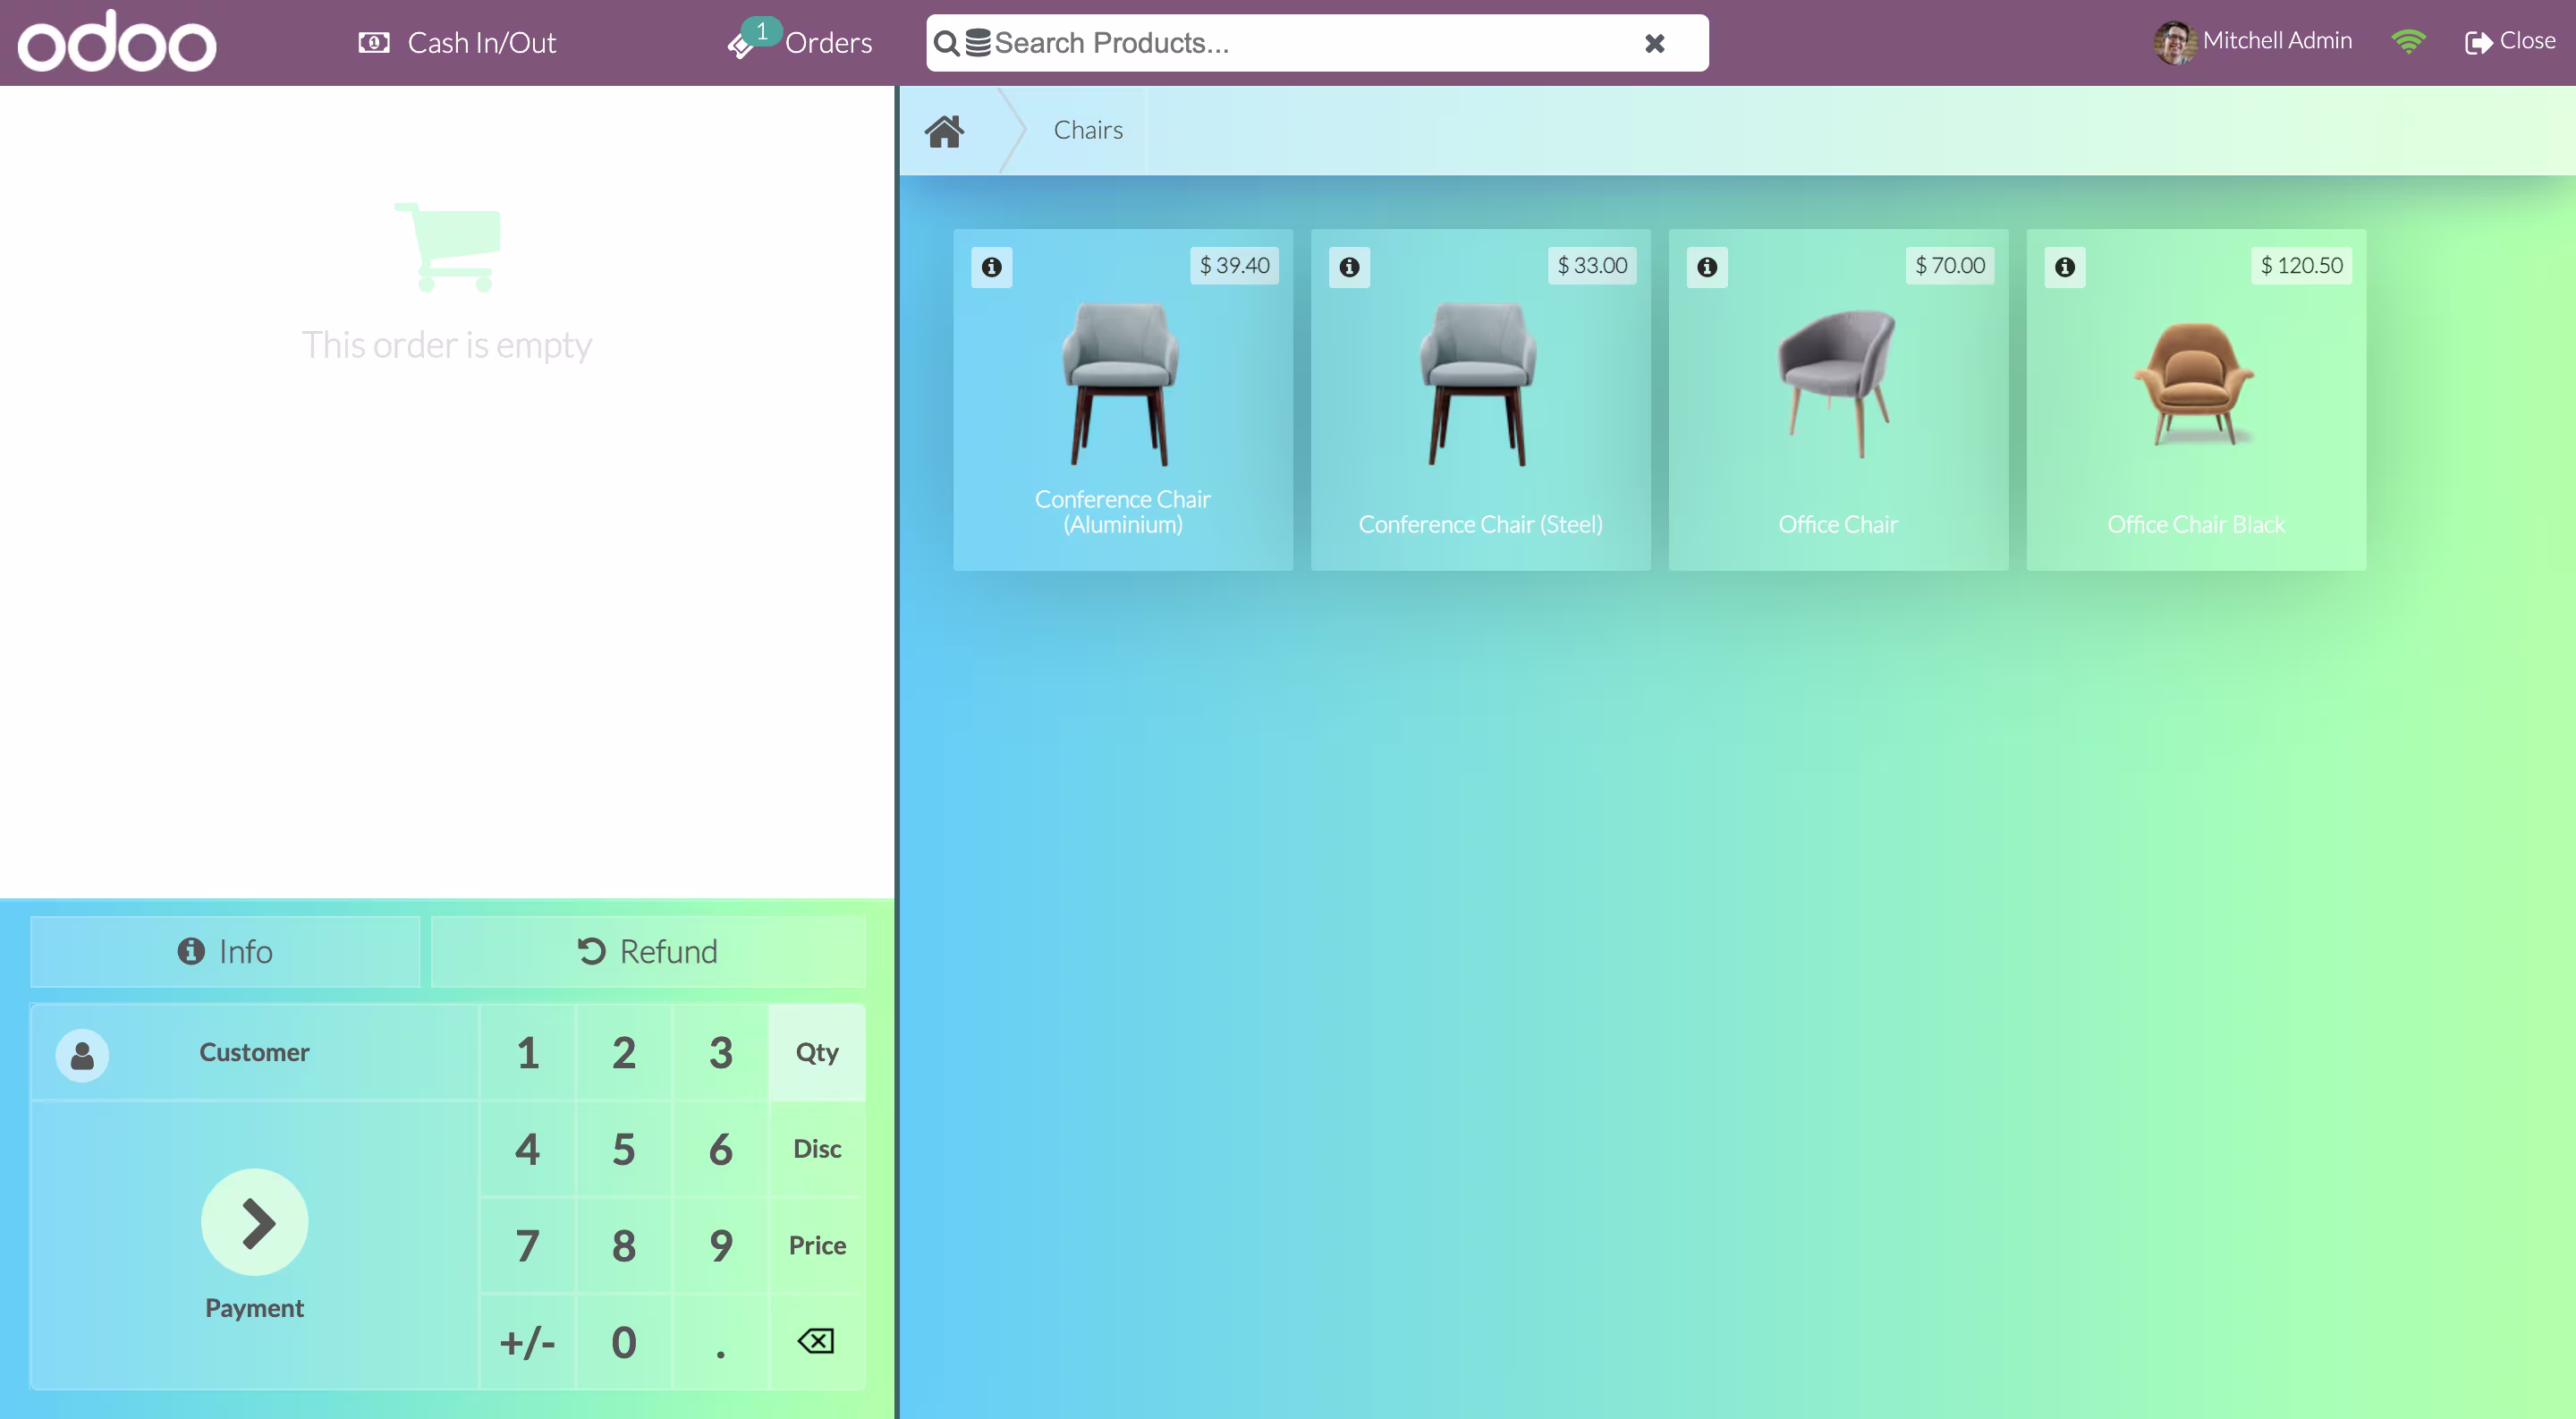Open the Orders list
Image resolution: width=2576 pixels, height=1419 pixels.
(x=800, y=42)
